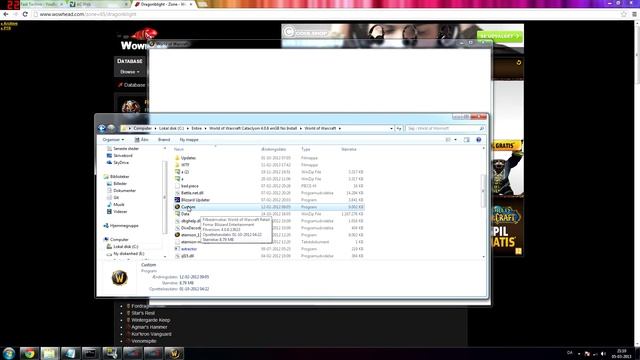The height and width of the screenshot is (360, 640).
Task: Click the file list vertical scrollbar
Action: pos(484,191)
